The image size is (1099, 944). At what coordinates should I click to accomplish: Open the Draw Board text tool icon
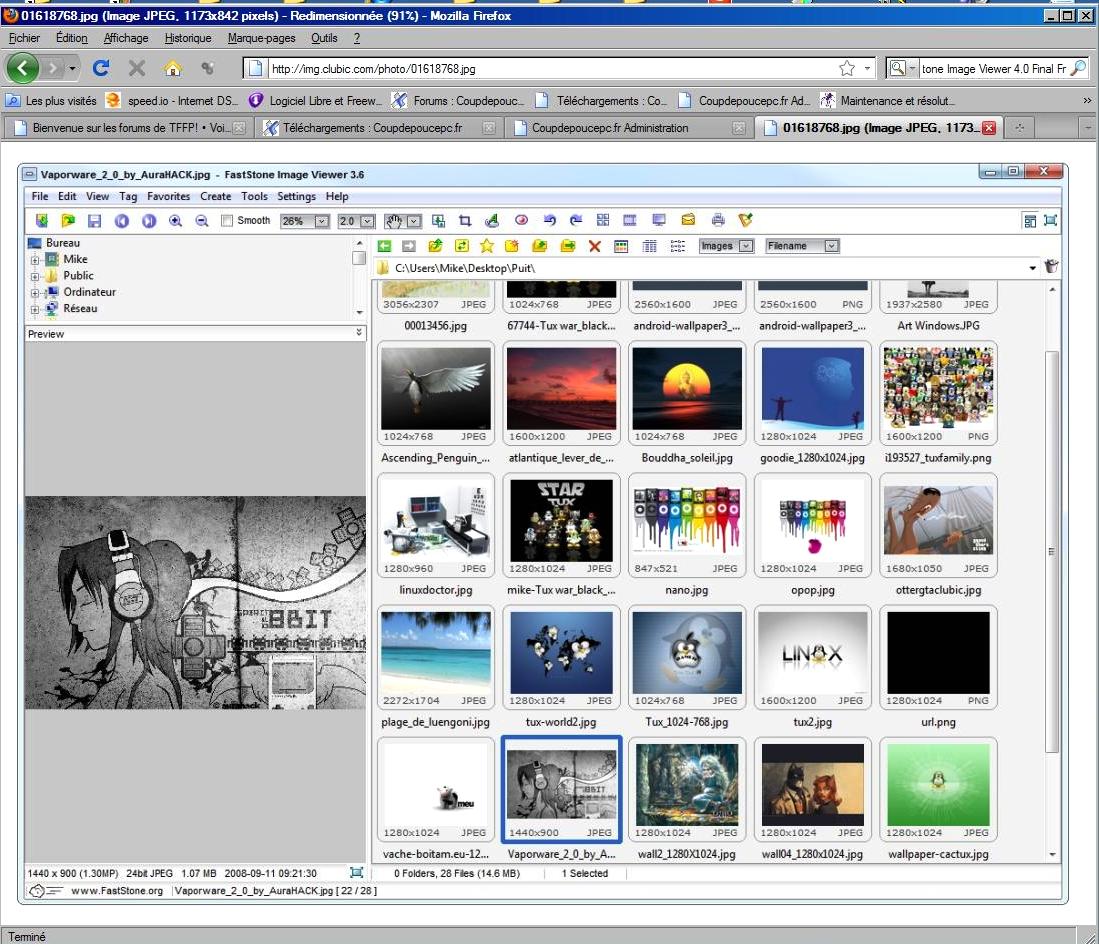[x=492, y=221]
